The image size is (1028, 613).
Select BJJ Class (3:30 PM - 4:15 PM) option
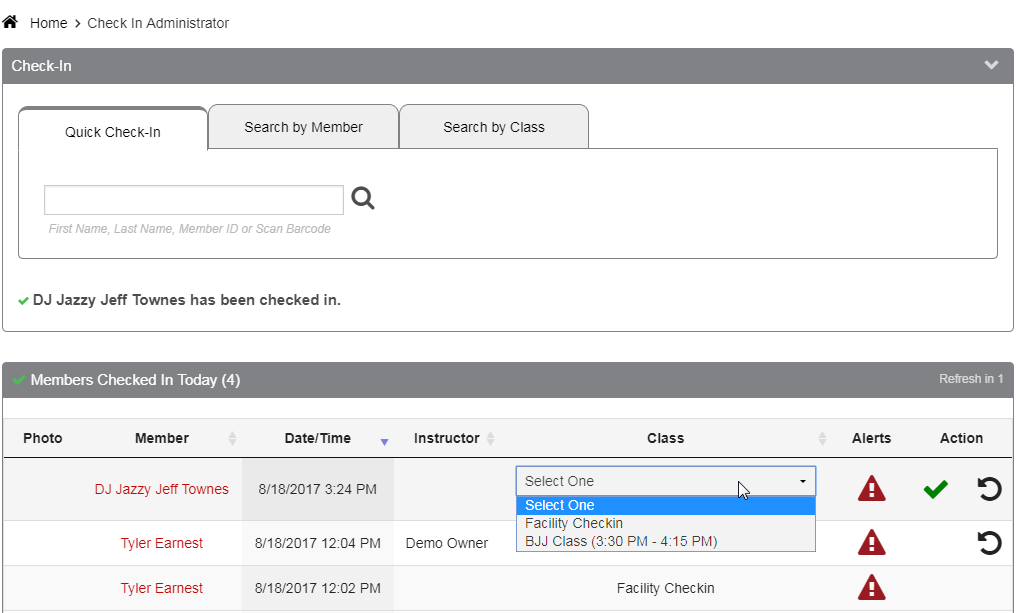point(621,541)
